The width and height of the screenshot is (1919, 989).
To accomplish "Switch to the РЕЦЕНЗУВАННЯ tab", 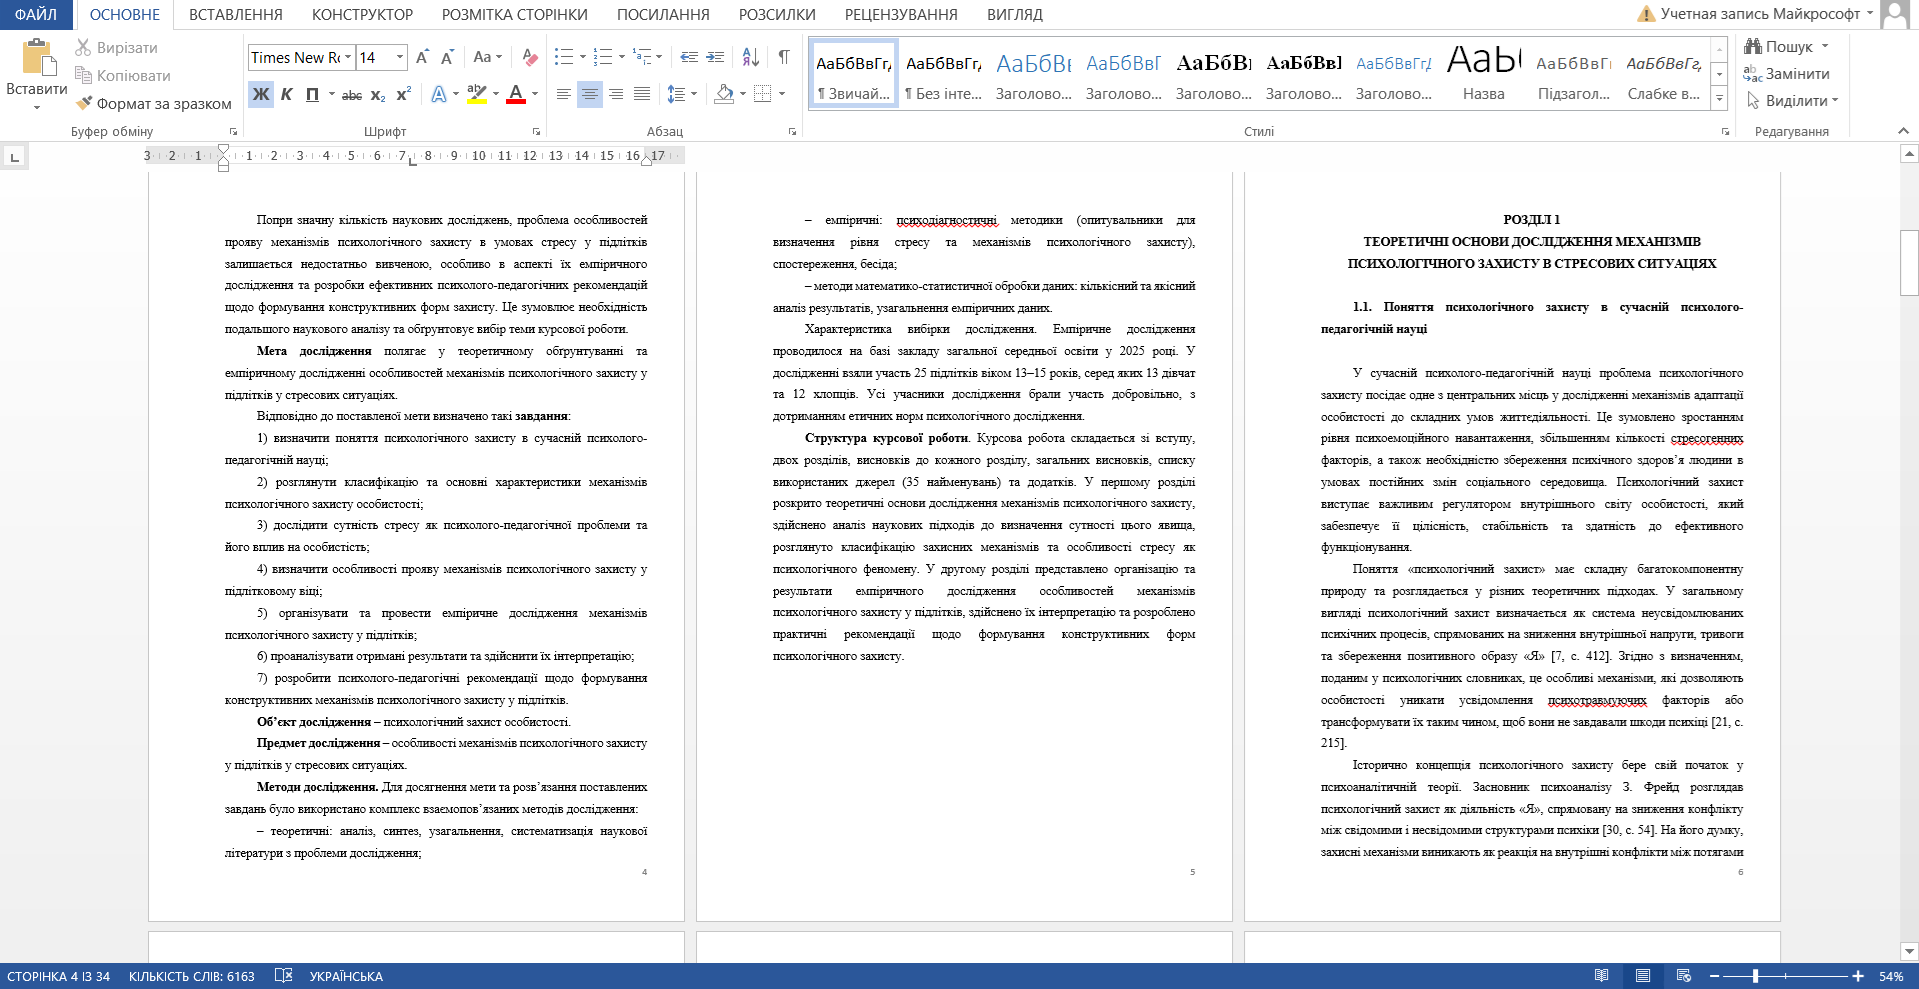I will (x=901, y=15).
